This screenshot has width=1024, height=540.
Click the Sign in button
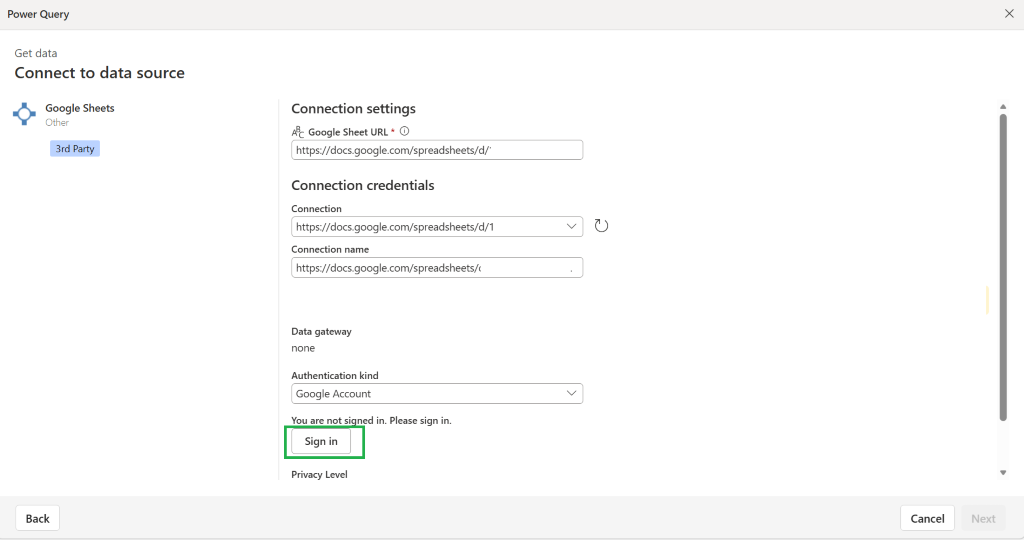tap(321, 441)
